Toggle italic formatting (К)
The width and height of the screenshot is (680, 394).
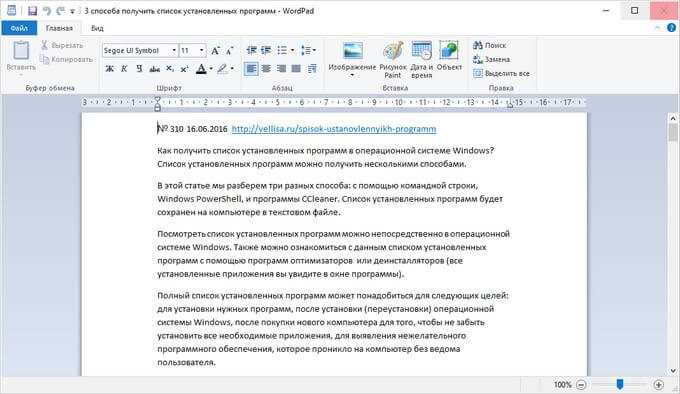point(124,68)
